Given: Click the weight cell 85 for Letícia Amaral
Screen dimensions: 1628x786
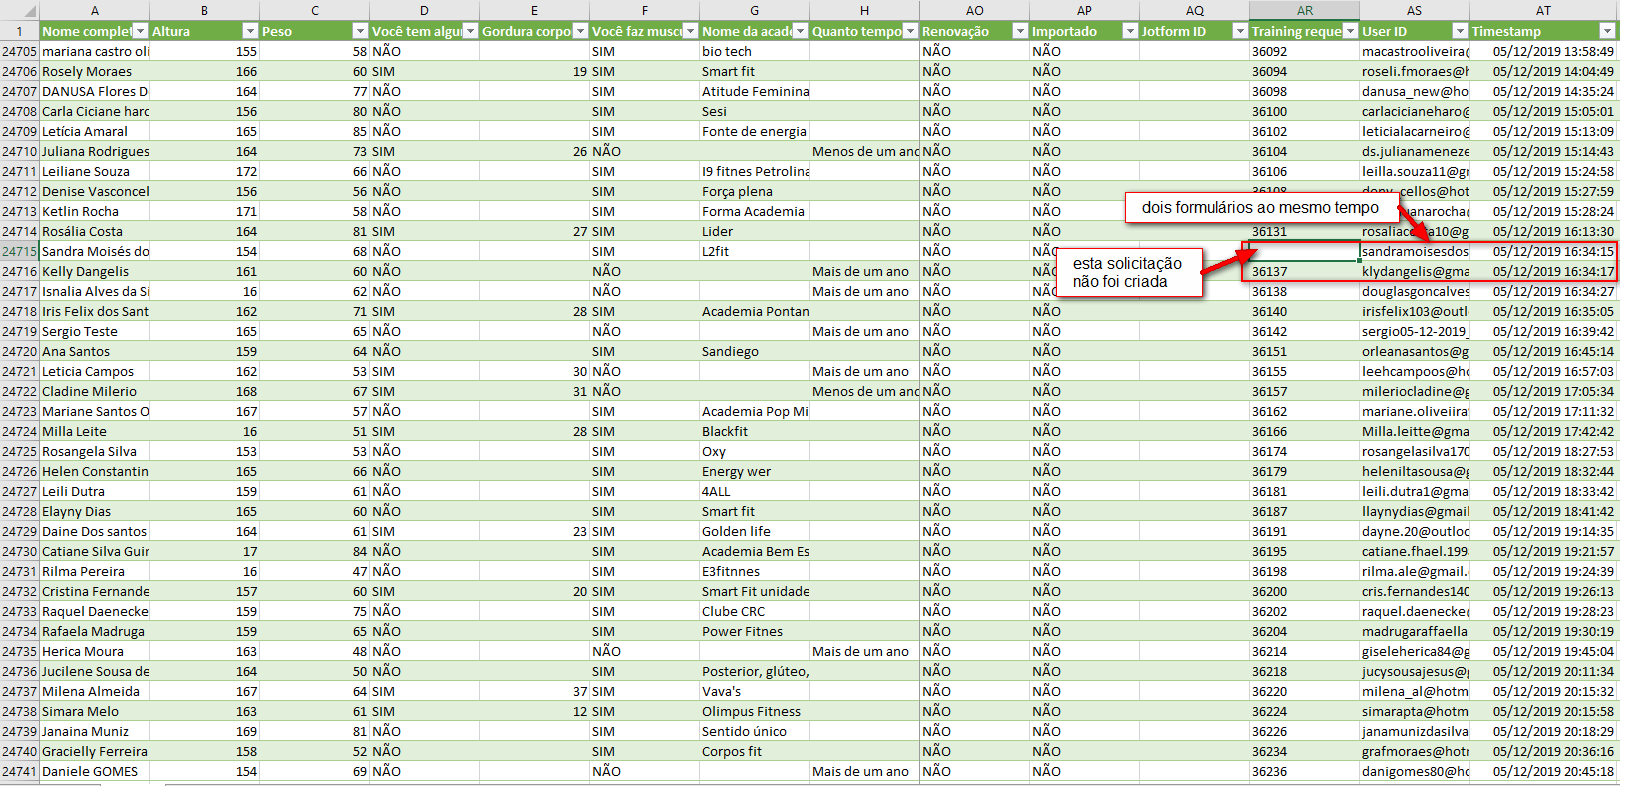Looking at the screenshot, I should (x=315, y=131).
